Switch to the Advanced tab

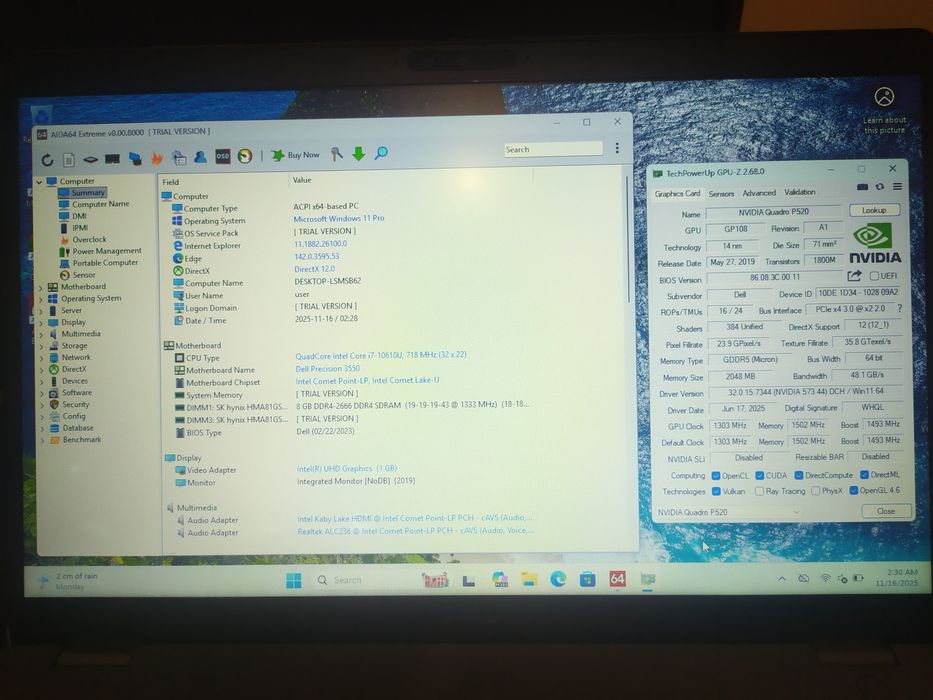pos(759,193)
